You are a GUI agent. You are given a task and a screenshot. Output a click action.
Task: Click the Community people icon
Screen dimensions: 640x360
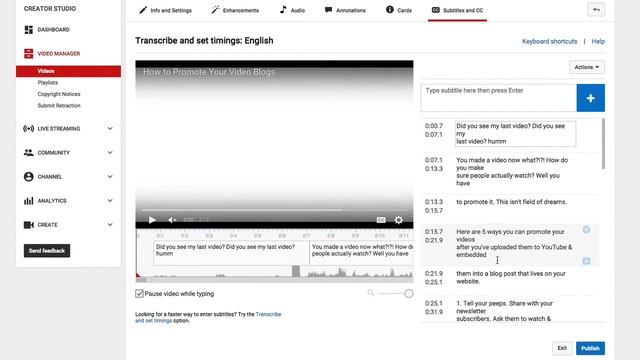point(29,153)
